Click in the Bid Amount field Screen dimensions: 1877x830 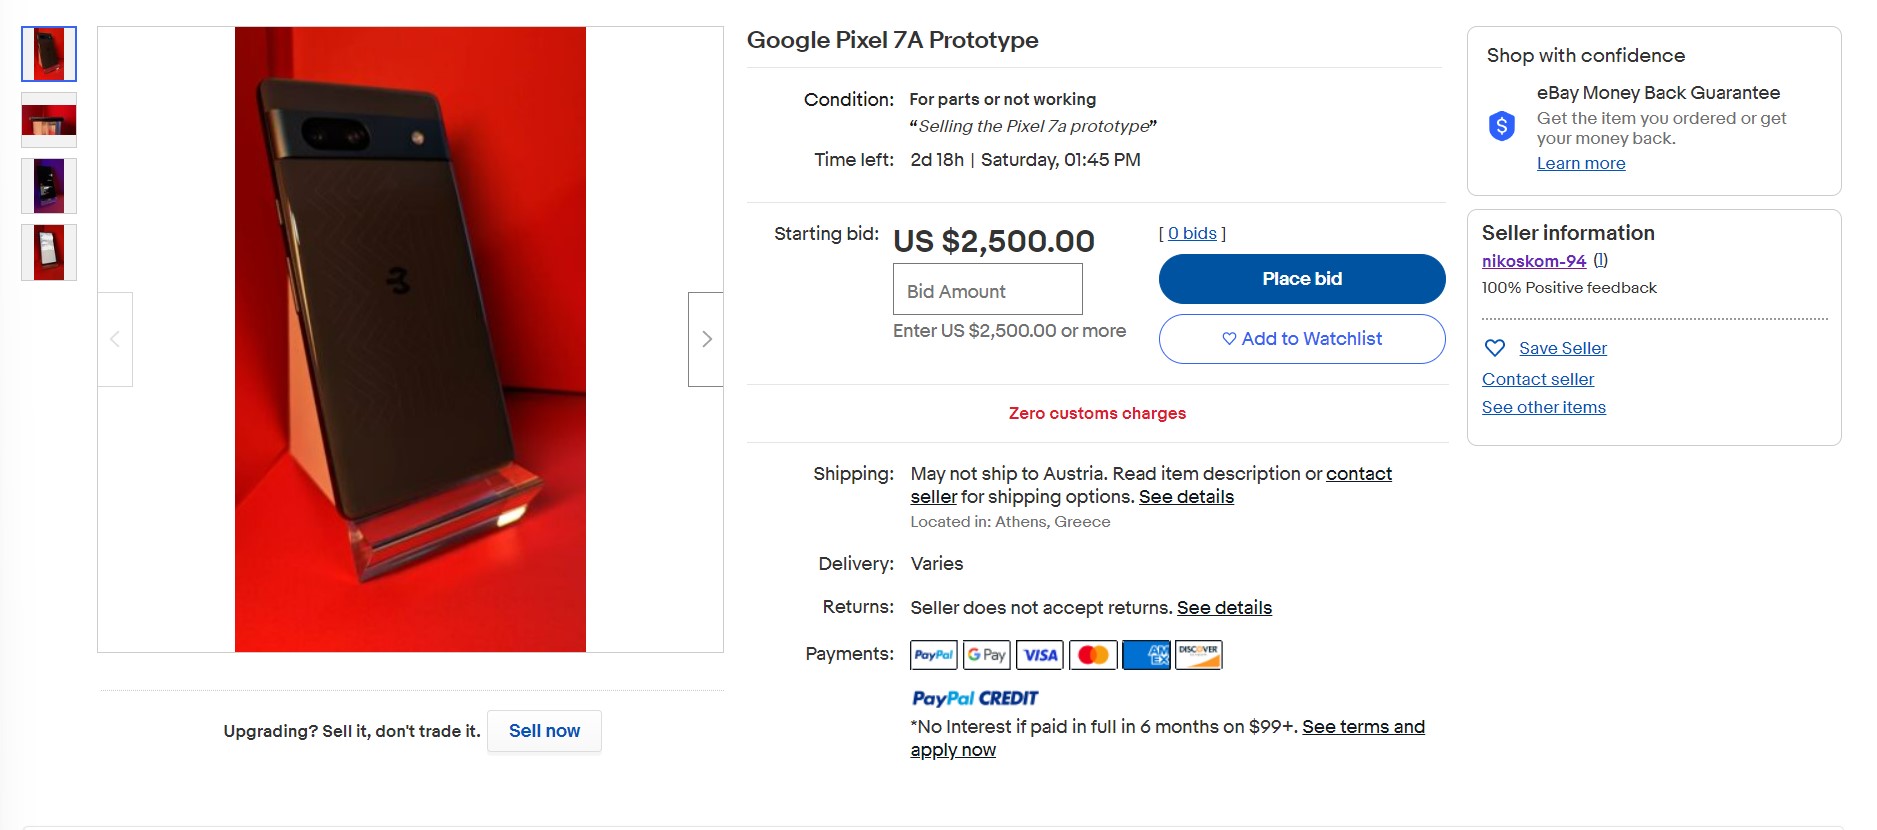(987, 290)
